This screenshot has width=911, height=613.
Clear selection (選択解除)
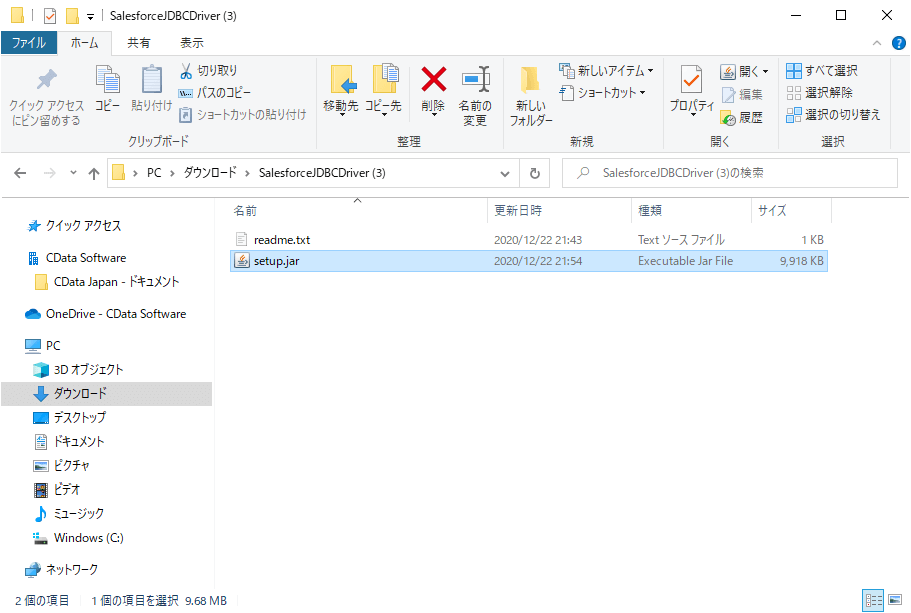pyautogui.click(x=819, y=93)
